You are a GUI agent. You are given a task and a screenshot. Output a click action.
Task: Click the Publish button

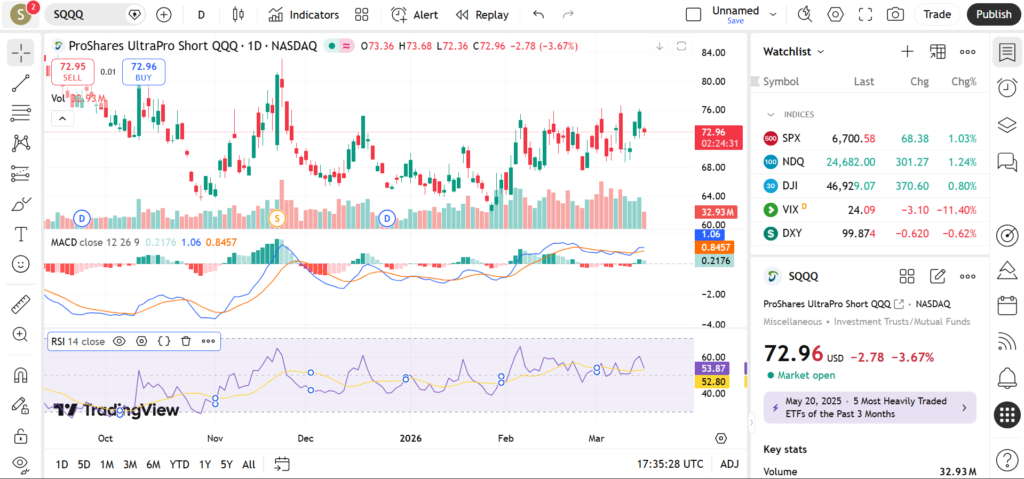(993, 15)
